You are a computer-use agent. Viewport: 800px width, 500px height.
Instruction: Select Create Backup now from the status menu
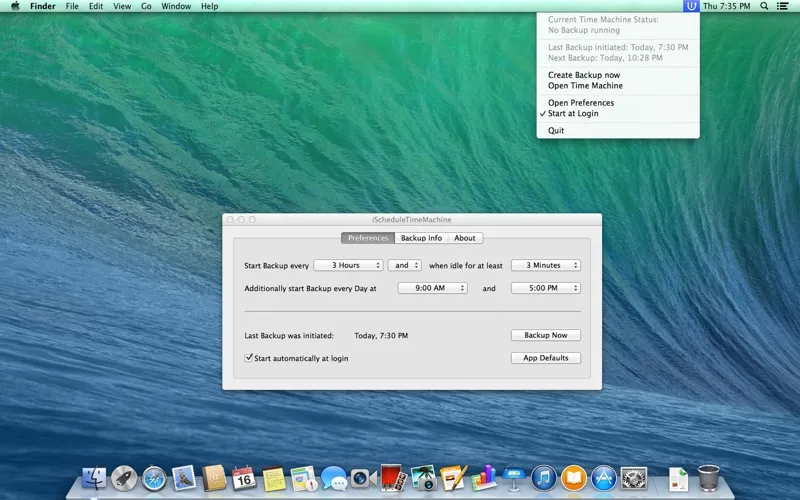[x=584, y=75]
